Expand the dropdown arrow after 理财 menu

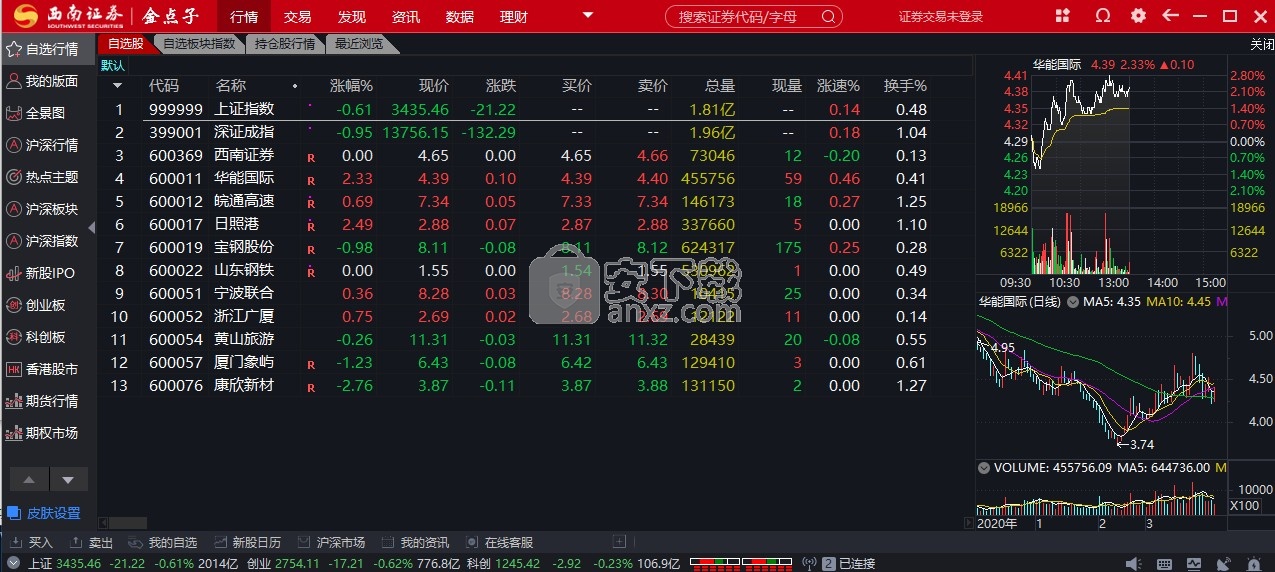pyautogui.click(x=587, y=15)
